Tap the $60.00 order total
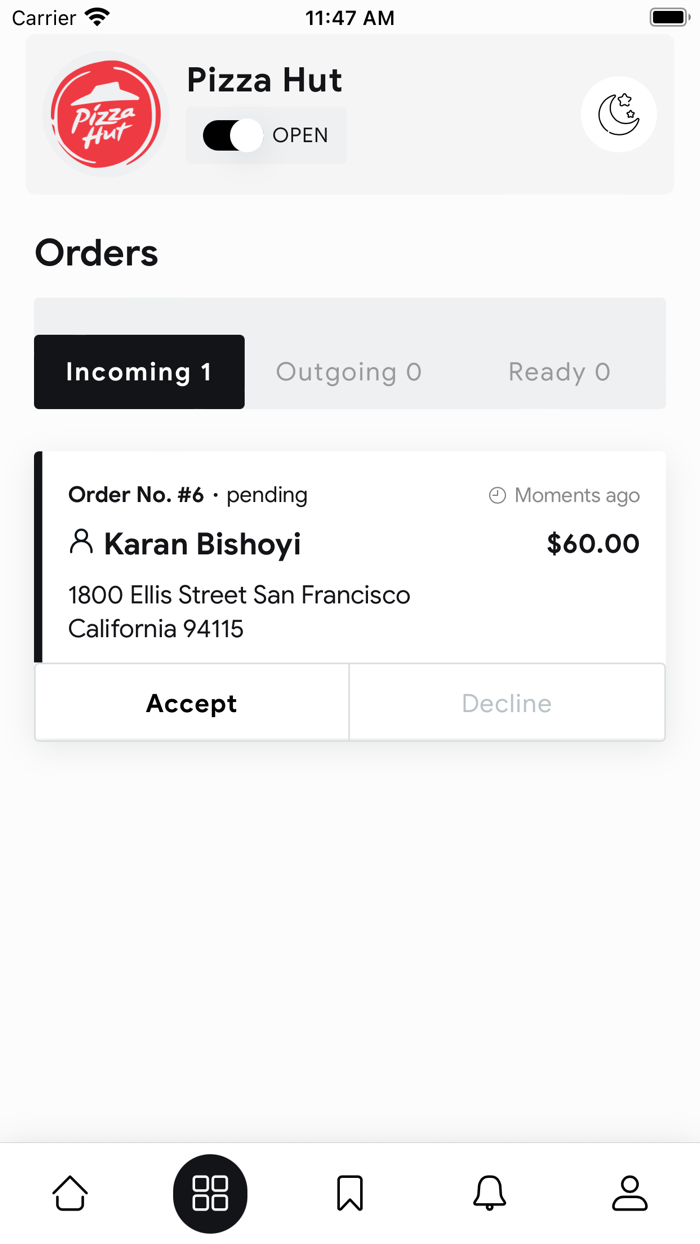The height and width of the screenshot is (1244, 700). click(x=593, y=544)
